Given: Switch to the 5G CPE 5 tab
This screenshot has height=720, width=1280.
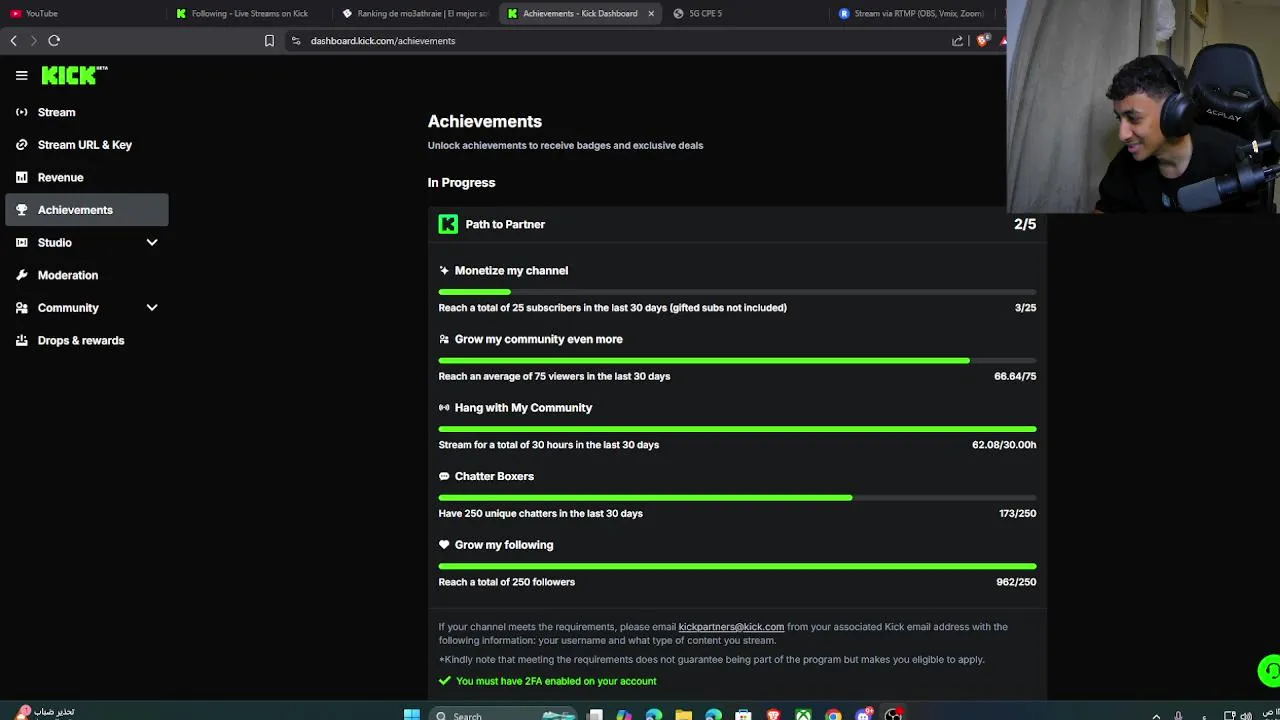Looking at the screenshot, I should (x=745, y=13).
